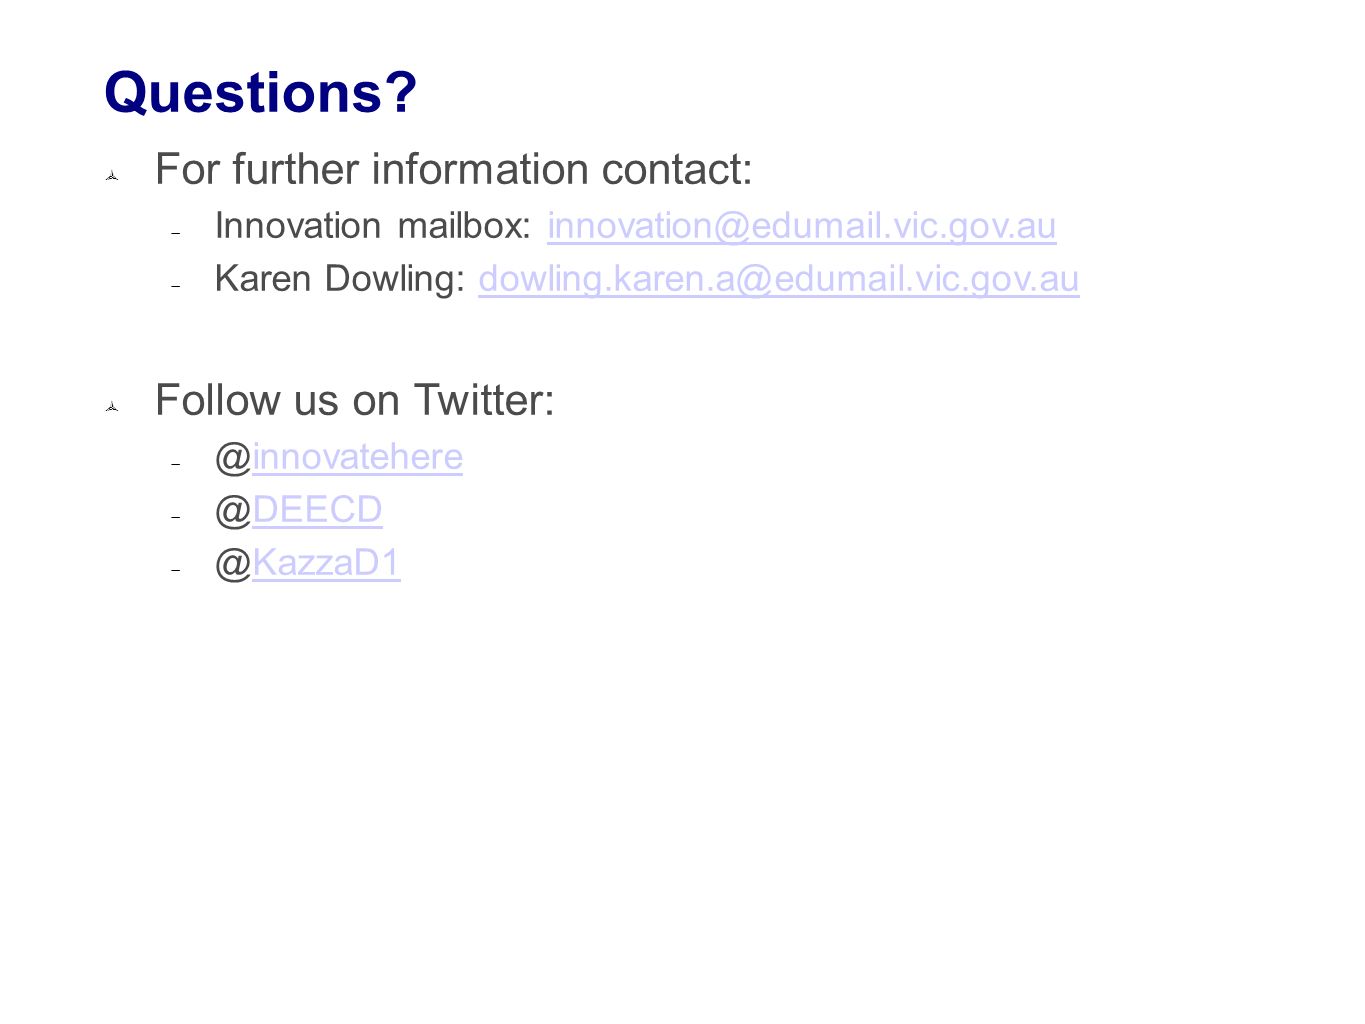Click the @ symbol before KazzaD1
This screenshot has width=1365, height=1024.
point(233,564)
